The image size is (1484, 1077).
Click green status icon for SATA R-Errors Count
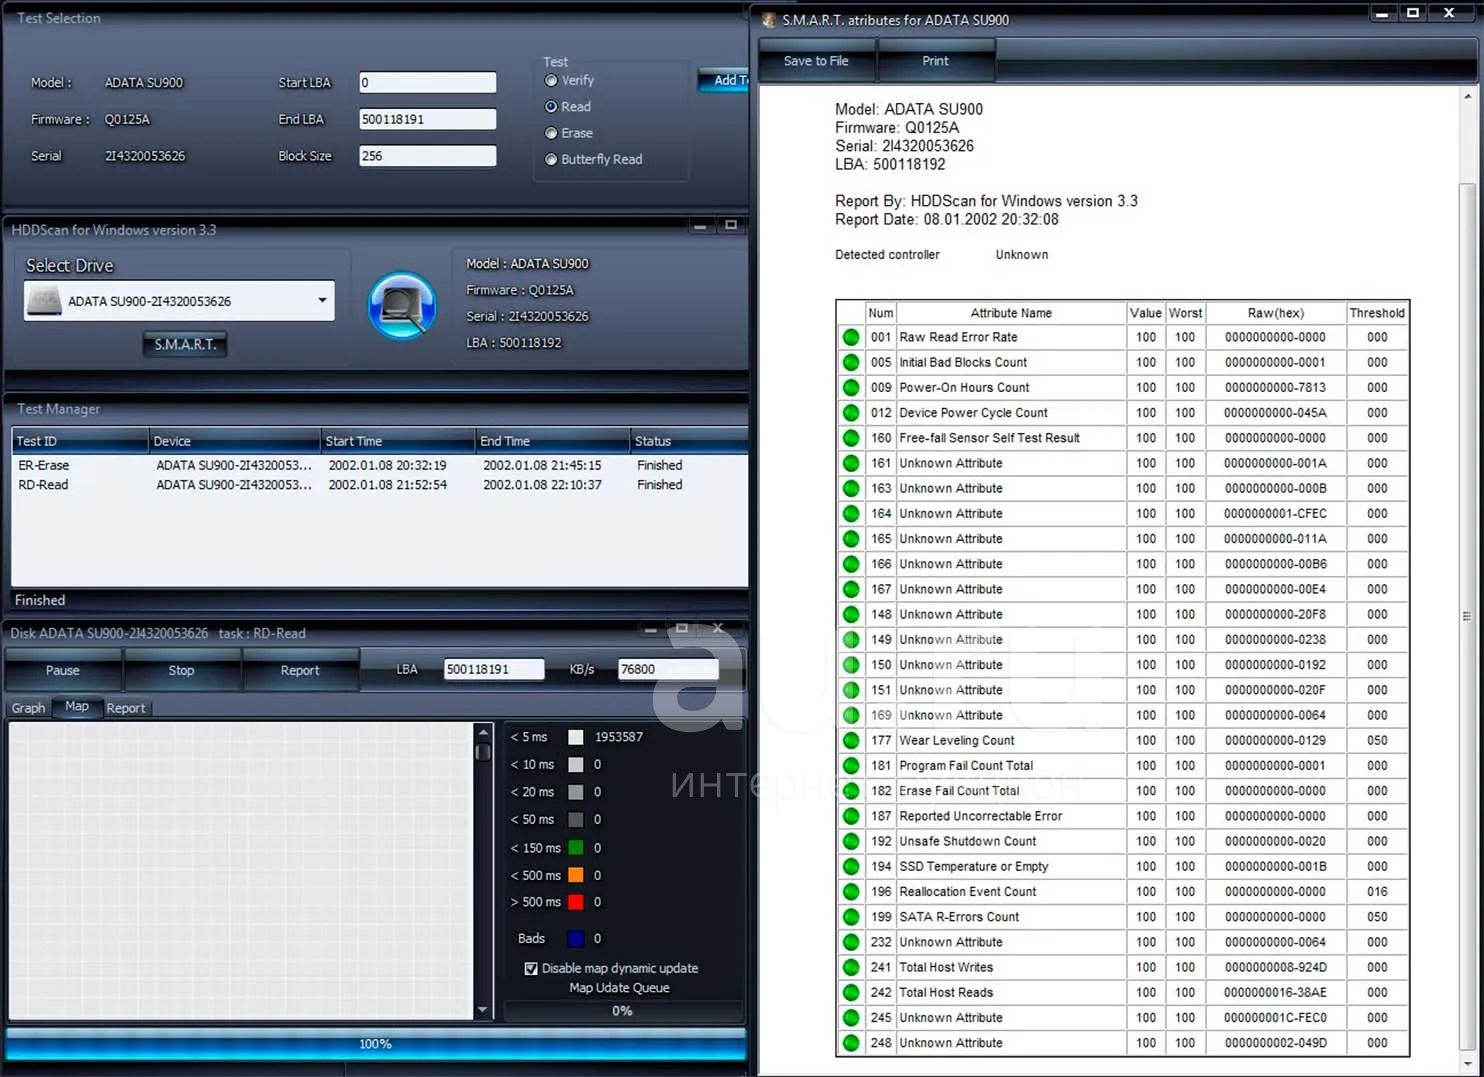(x=851, y=916)
